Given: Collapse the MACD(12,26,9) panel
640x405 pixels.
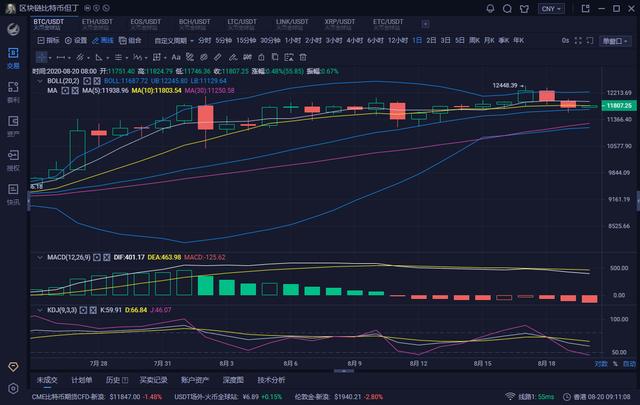Looking at the screenshot, I should point(40,257).
